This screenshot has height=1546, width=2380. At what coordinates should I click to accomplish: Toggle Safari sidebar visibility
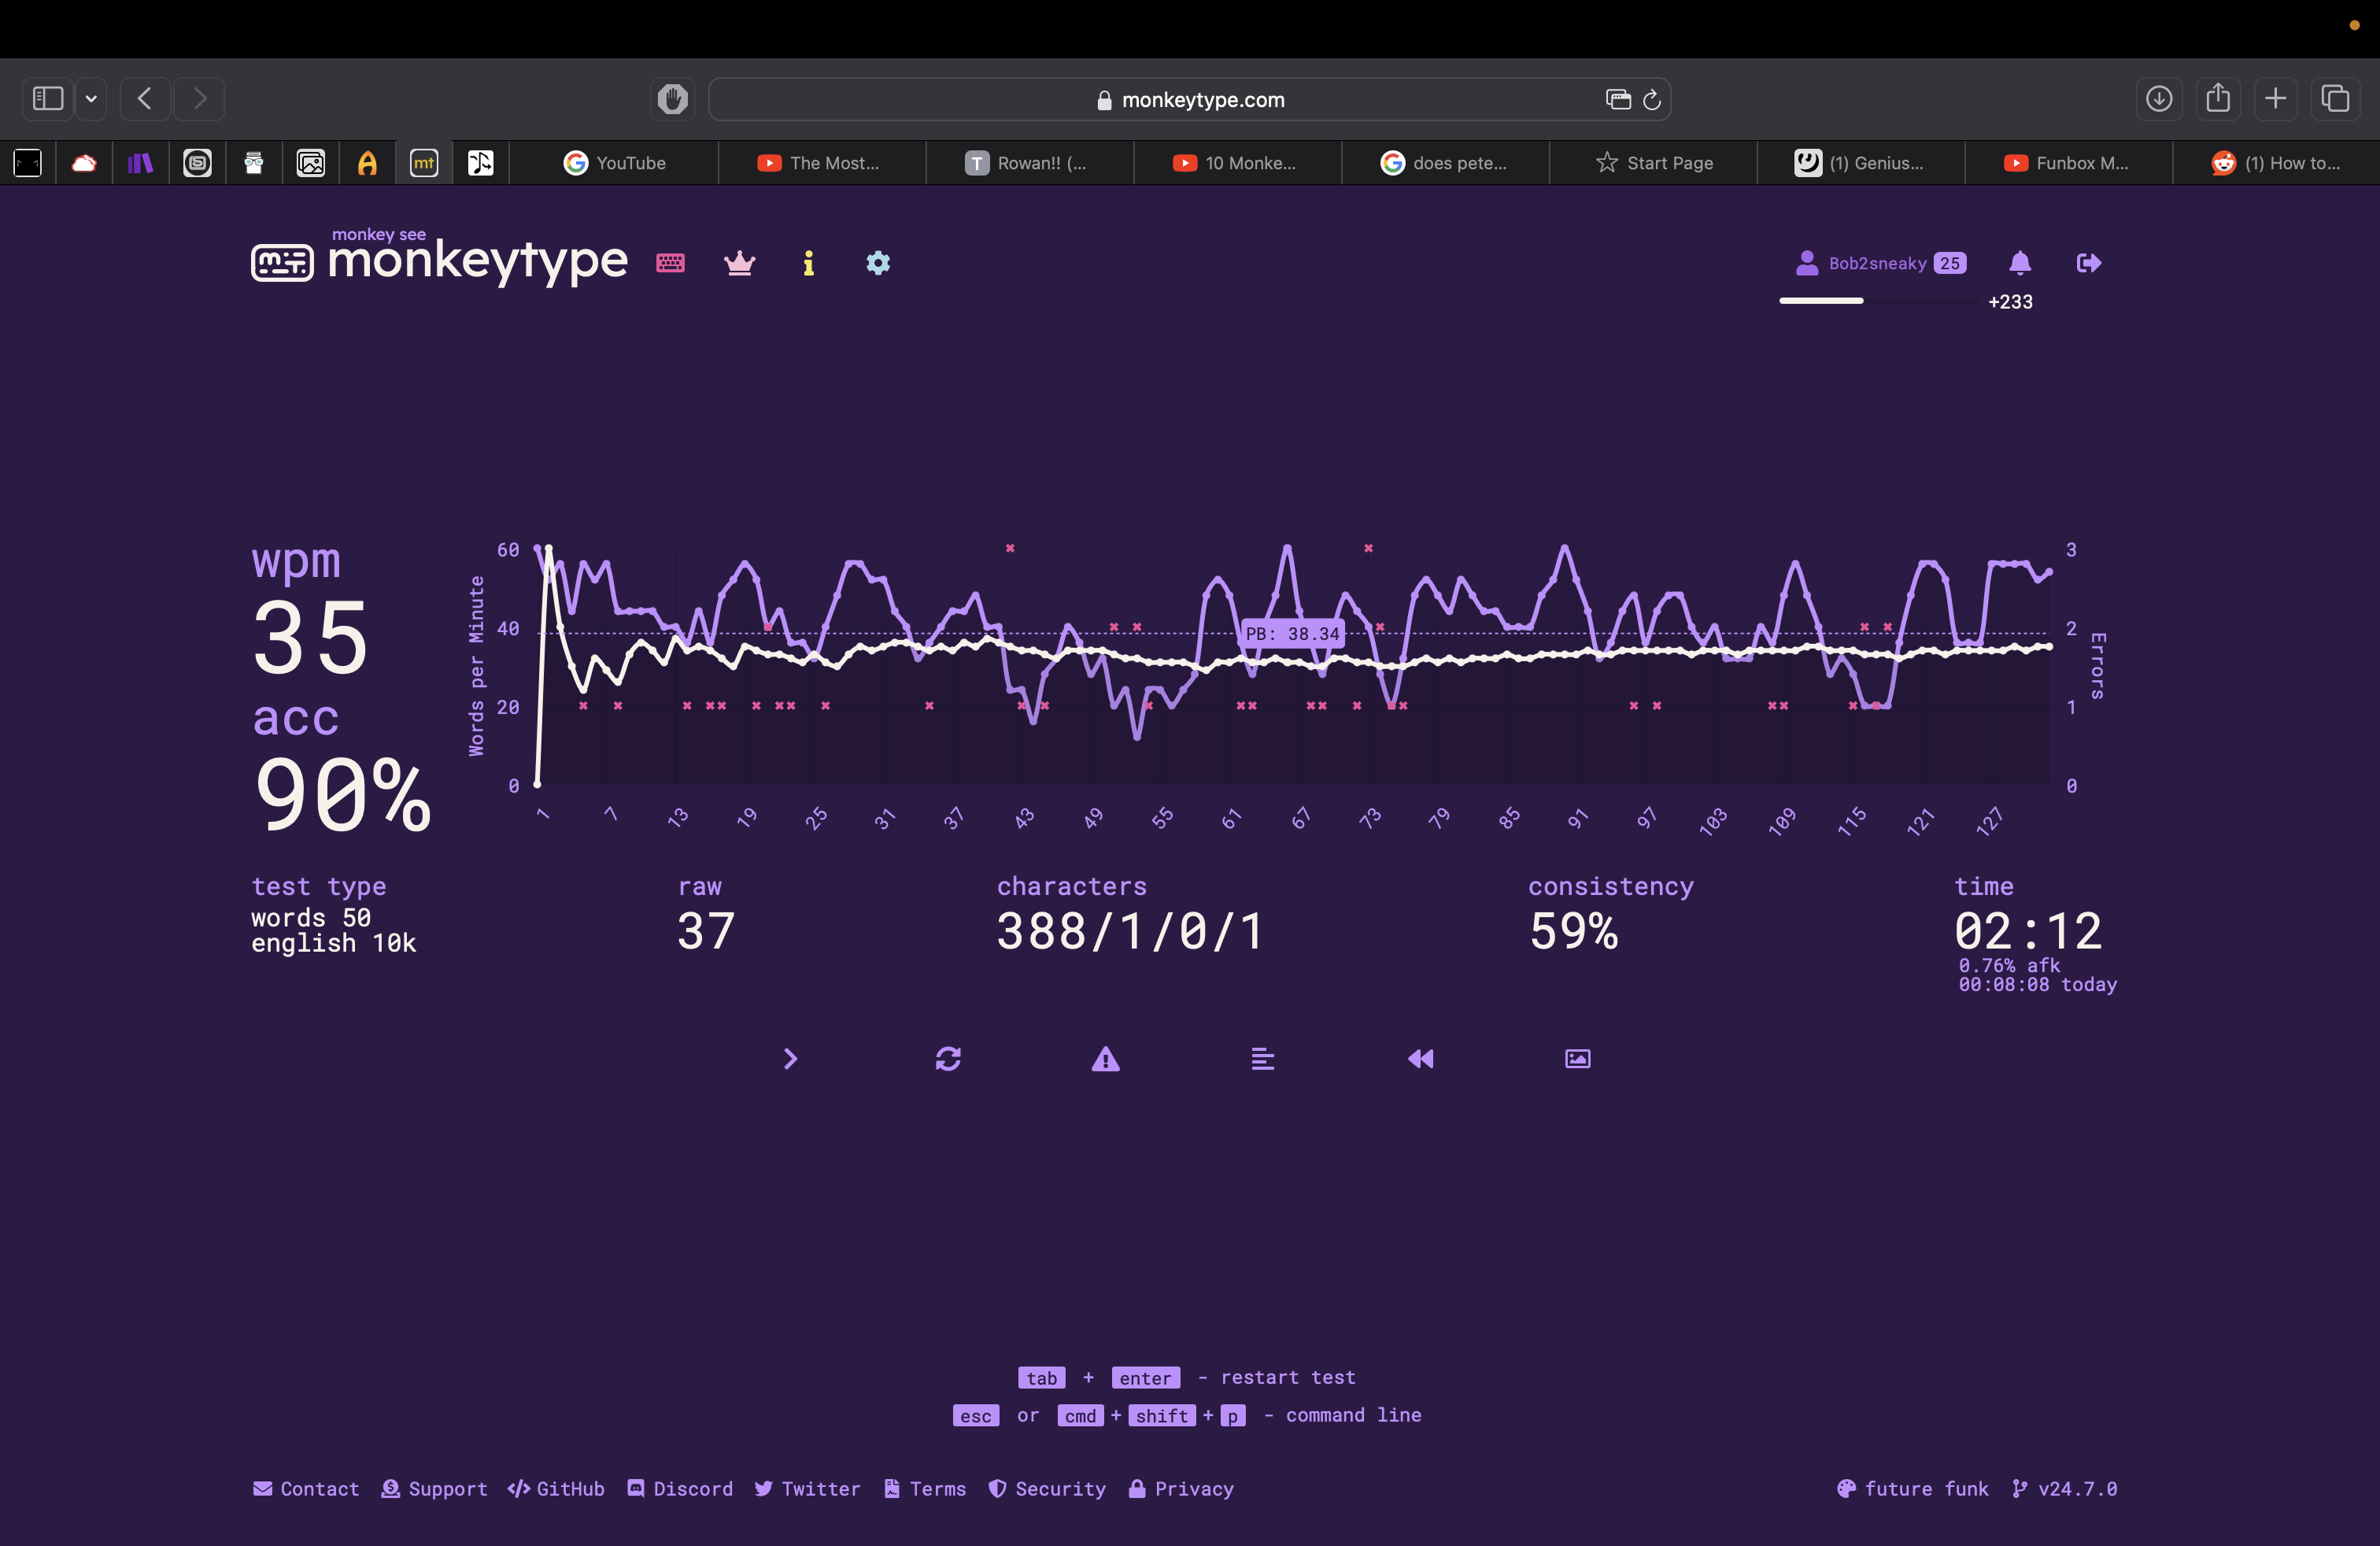[x=48, y=99]
